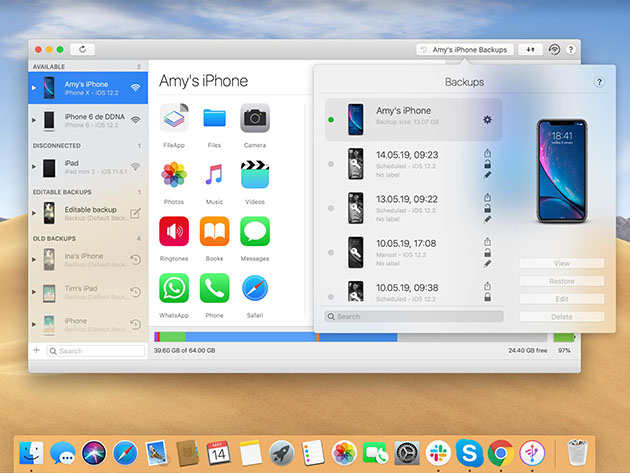The image size is (630, 473).
Task: Expand the Editable backup row
Action: [x=34, y=213]
